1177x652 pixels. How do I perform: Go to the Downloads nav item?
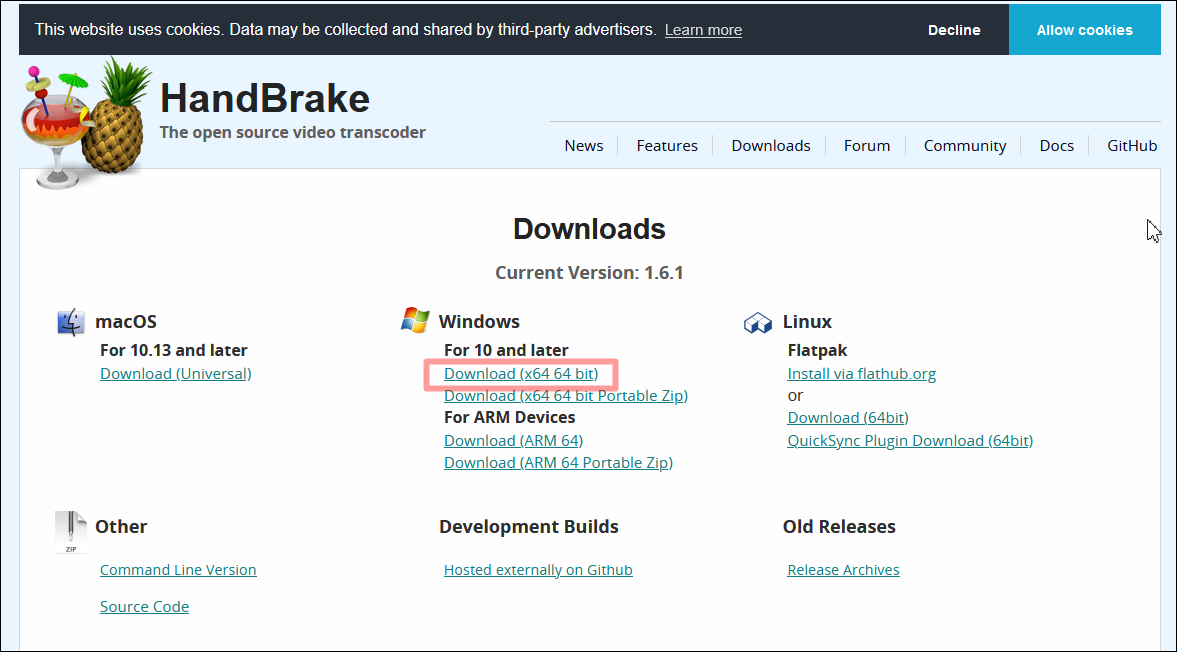point(771,146)
